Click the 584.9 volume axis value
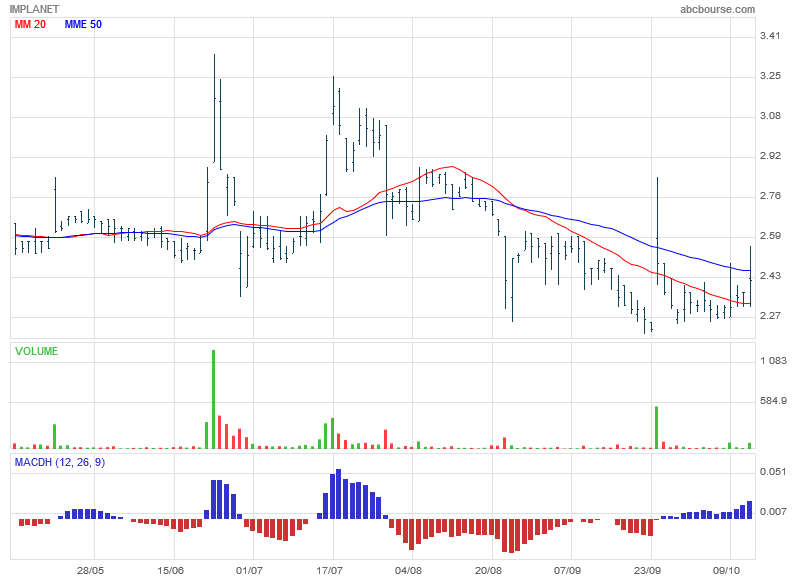The image size is (800, 580). 773,401
